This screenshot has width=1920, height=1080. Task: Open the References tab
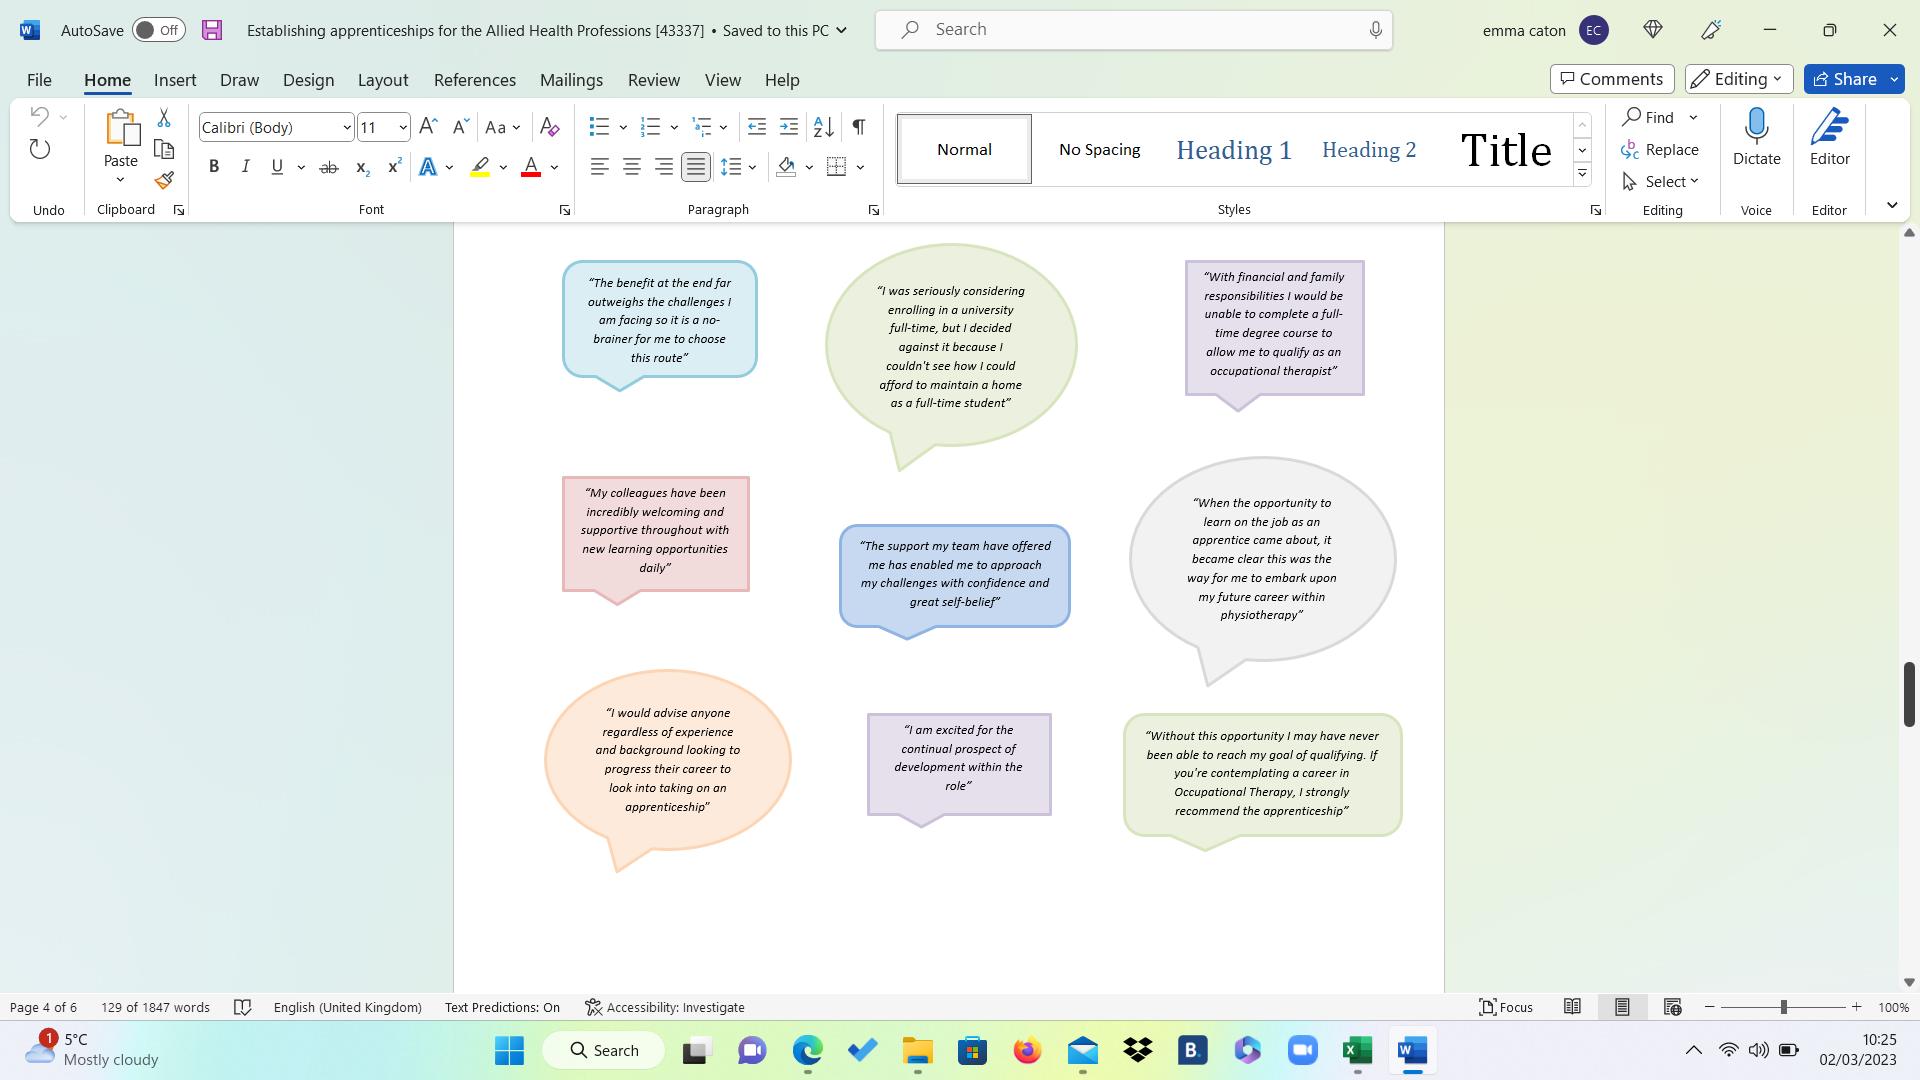pos(474,80)
